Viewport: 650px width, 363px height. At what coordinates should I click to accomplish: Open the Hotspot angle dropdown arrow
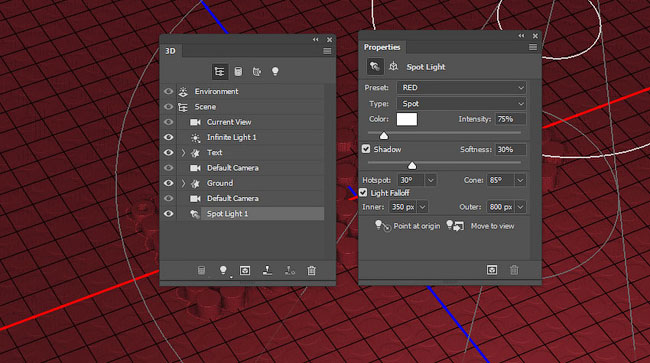pyautogui.click(x=430, y=180)
